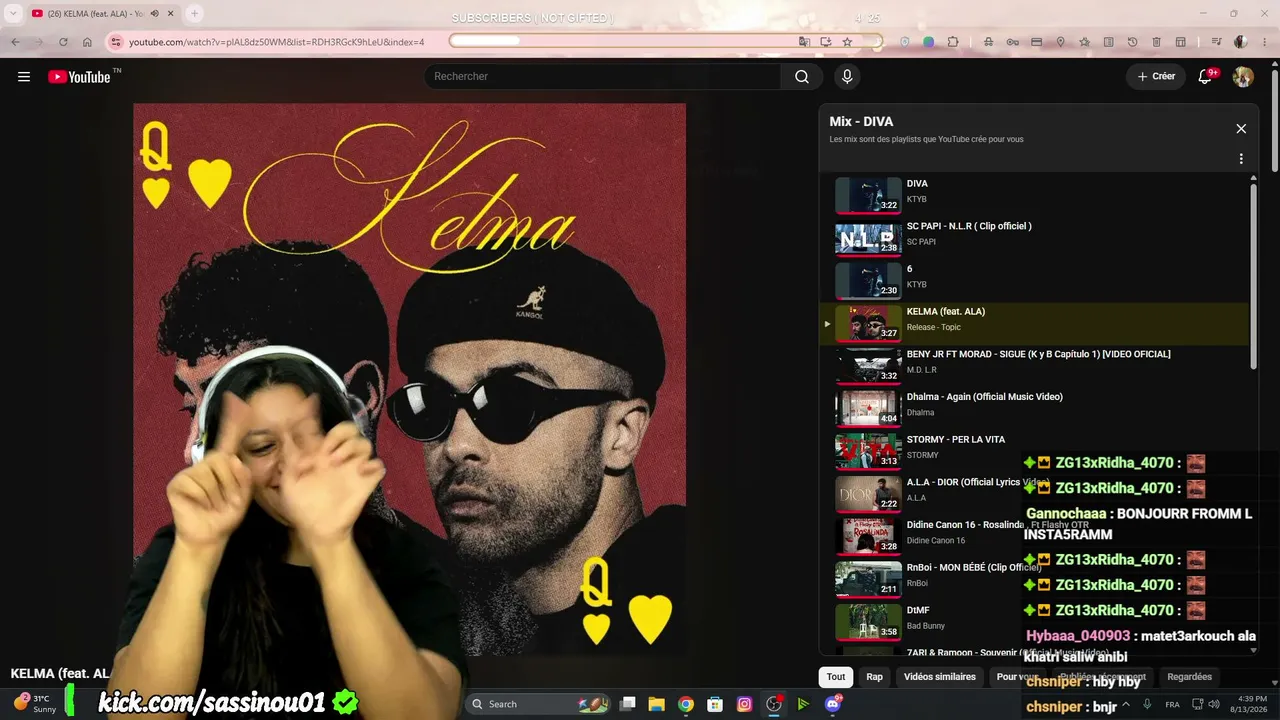Open the A.L.A - DIOR thumbnail

click(x=868, y=494)
